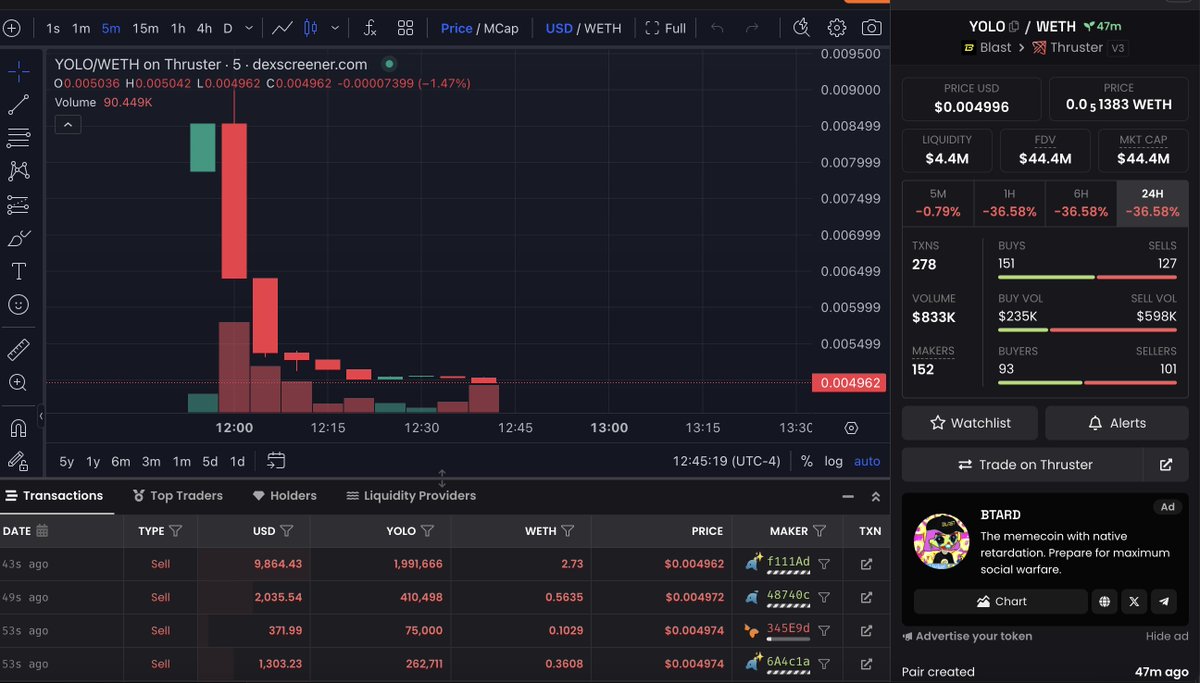The width and height of the screenshot is (1200, 683).
Task: Open the chart layout grid selector
Action: (405, 28)
